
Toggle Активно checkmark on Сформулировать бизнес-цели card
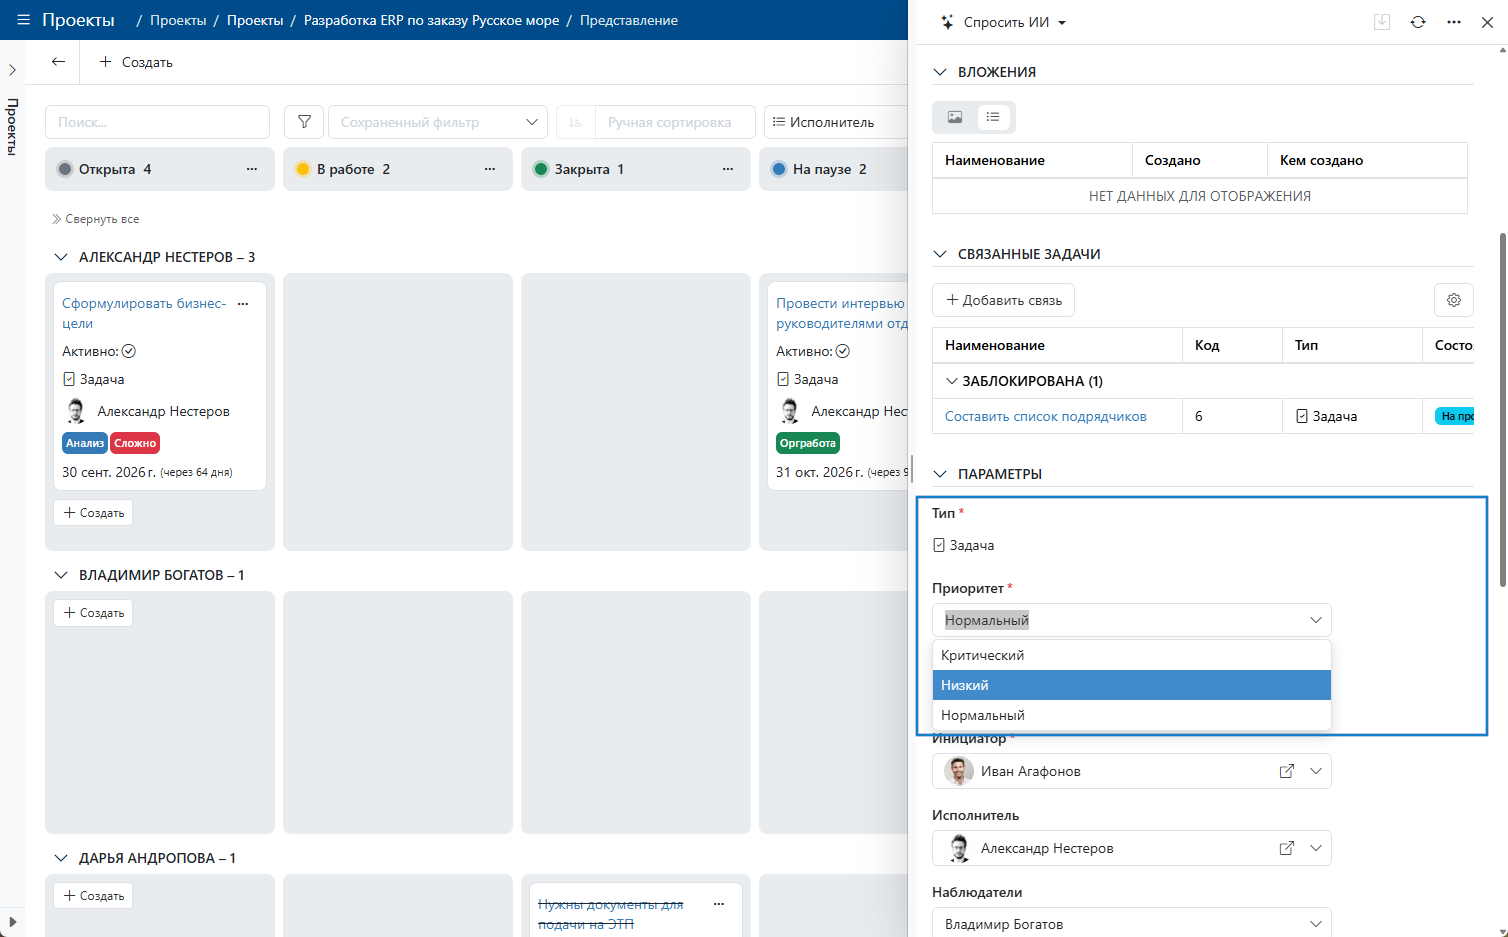(x=129, y=351)
